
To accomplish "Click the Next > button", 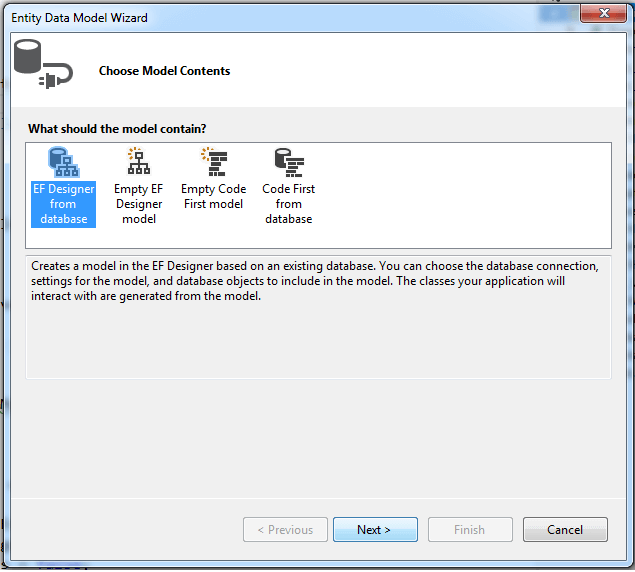I will pos(375,529).
